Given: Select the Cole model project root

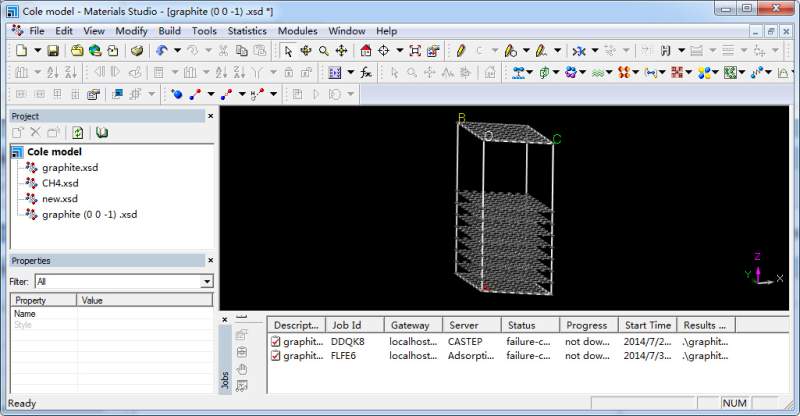Looking at the screenshot, I should coord(54,152).
